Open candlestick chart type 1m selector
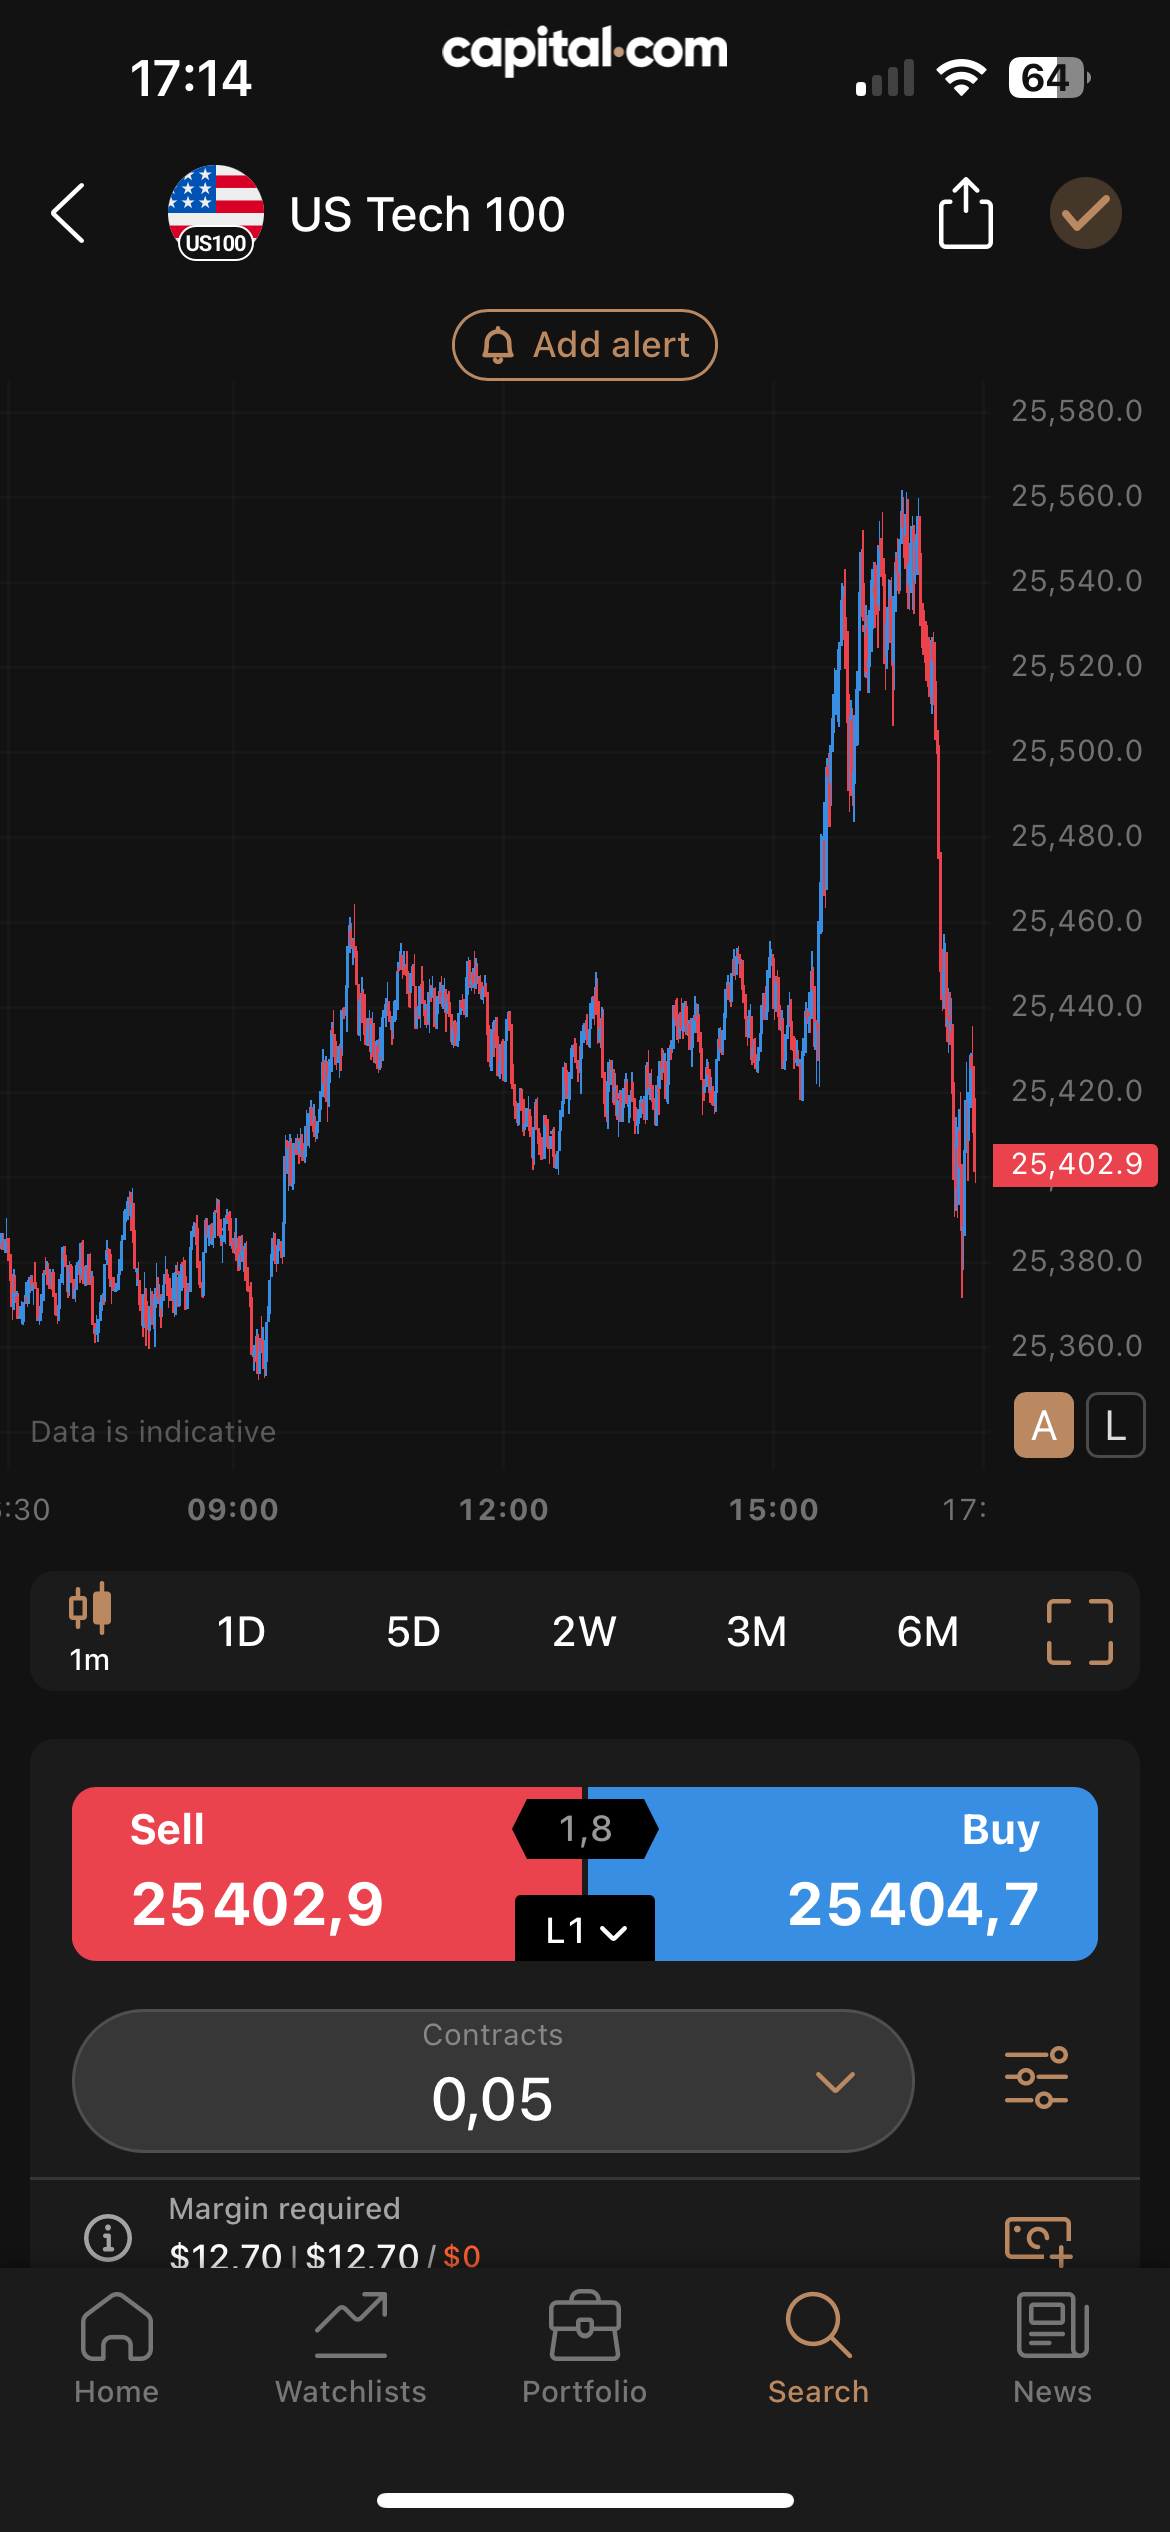Screen dimensions: 1170x2532 tap(90, 1630)
